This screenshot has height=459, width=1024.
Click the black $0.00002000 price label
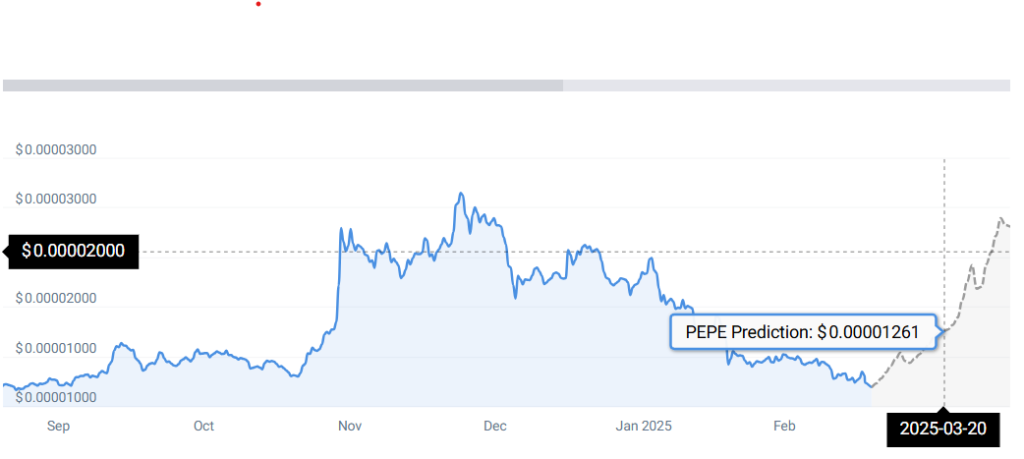pos(73,251)
